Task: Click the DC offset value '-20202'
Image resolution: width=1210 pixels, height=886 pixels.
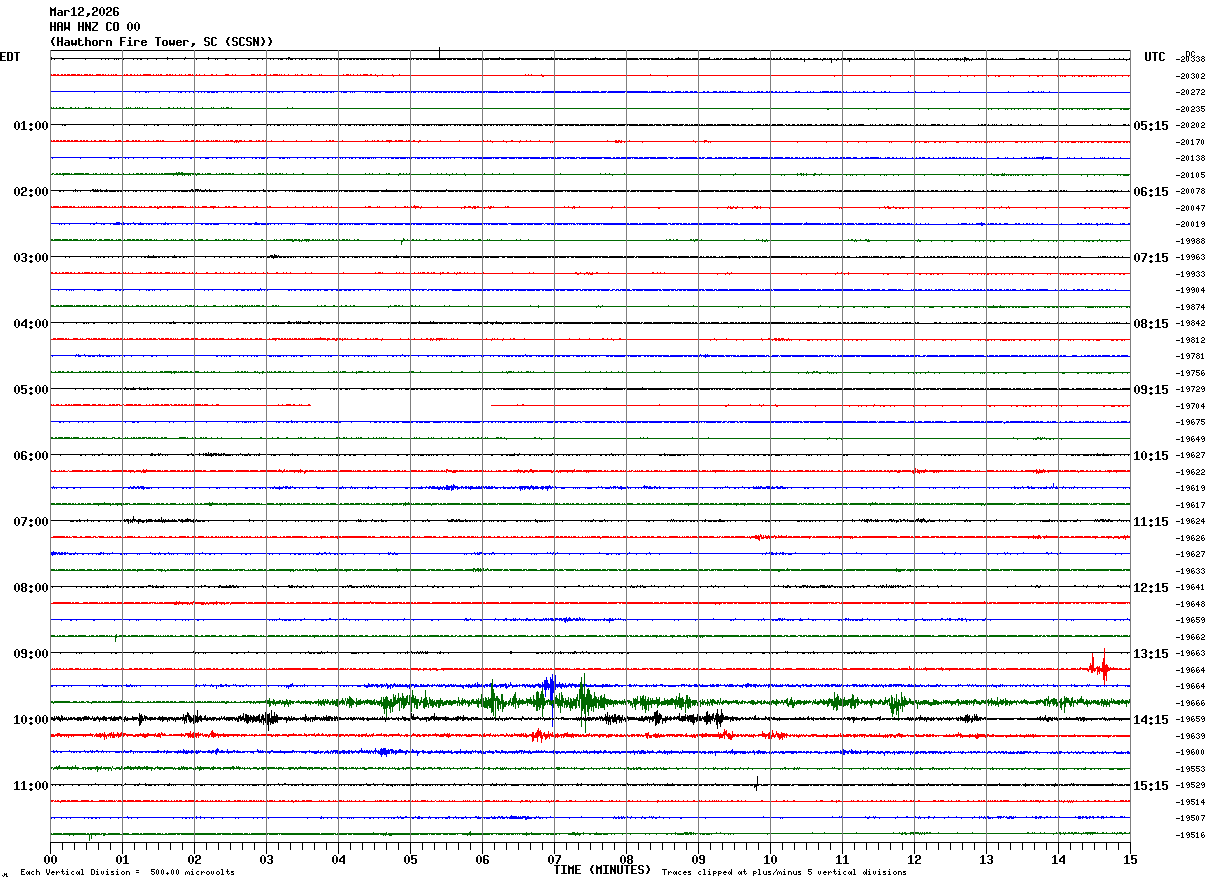Action: click(1191, 126)
